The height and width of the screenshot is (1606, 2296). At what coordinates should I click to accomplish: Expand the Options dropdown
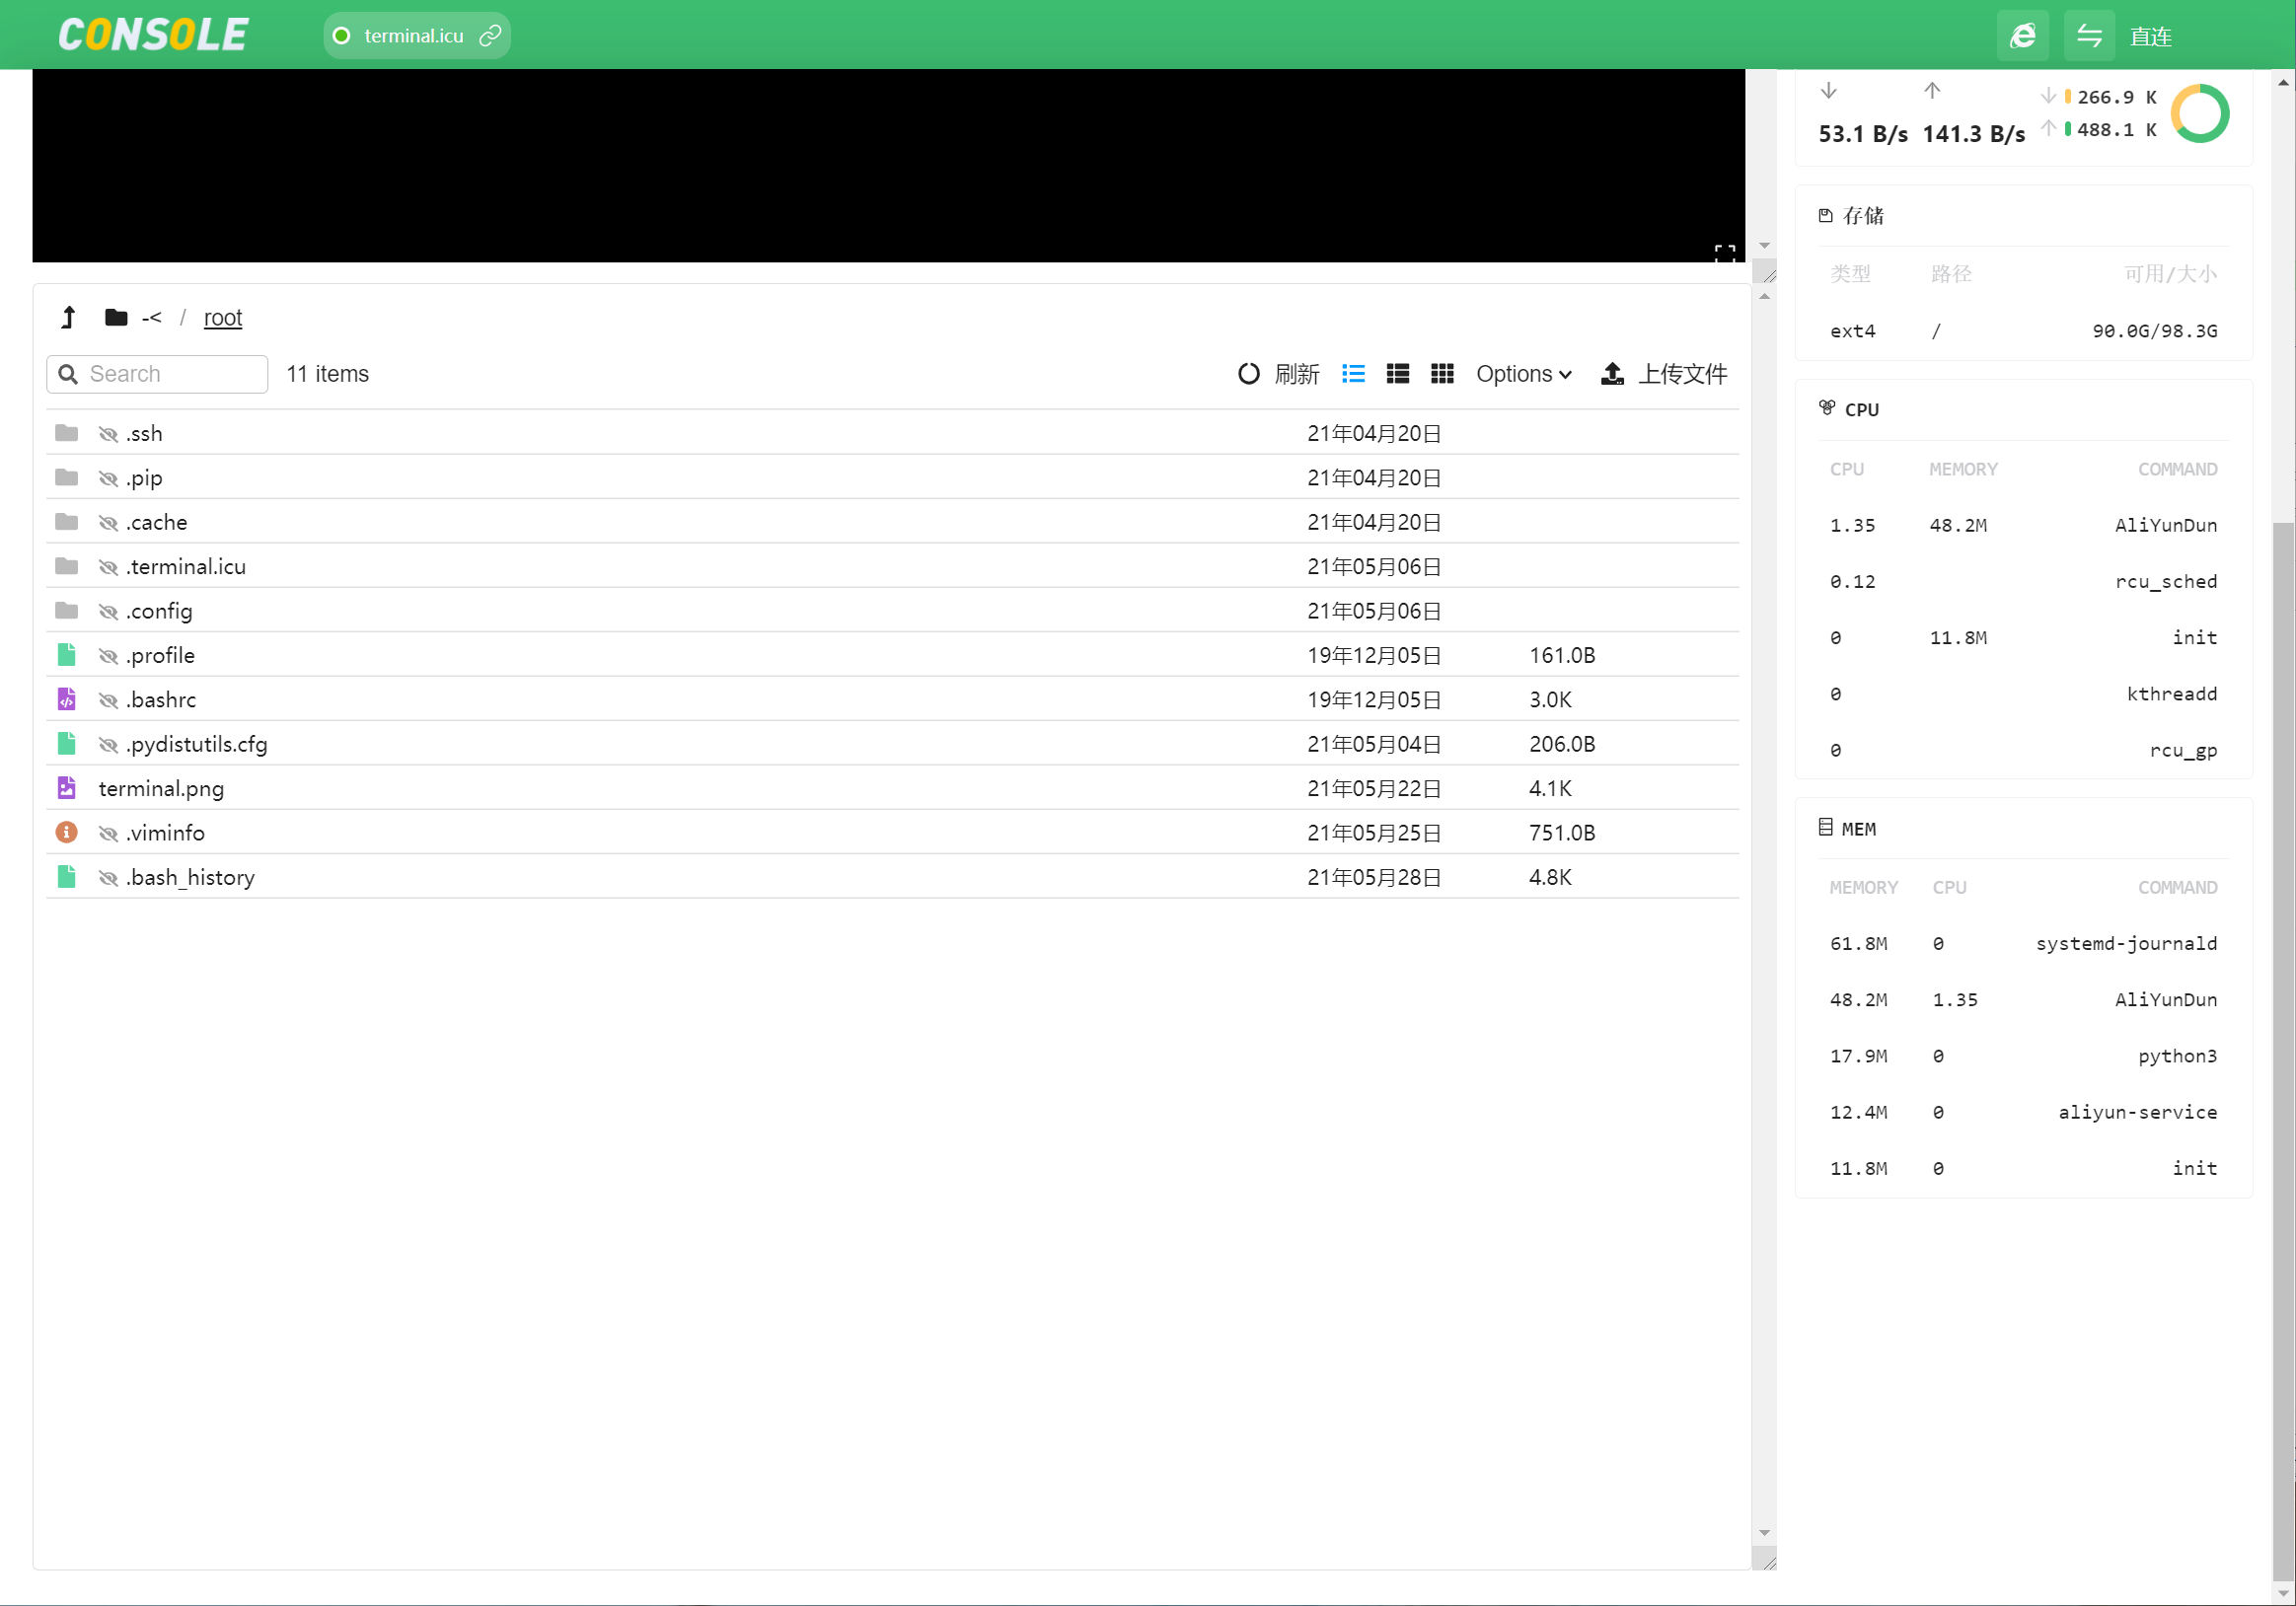(1524, 374)
